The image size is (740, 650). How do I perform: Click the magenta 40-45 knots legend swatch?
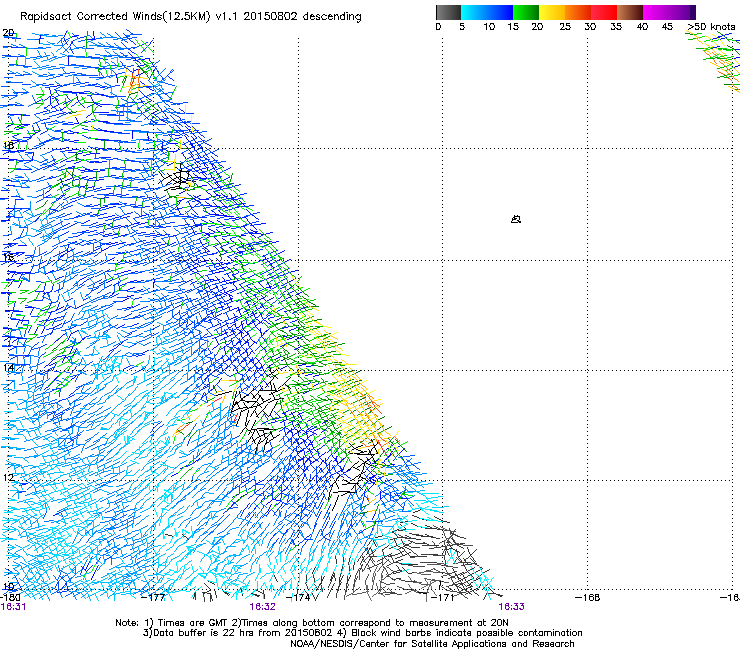point(669,12)
